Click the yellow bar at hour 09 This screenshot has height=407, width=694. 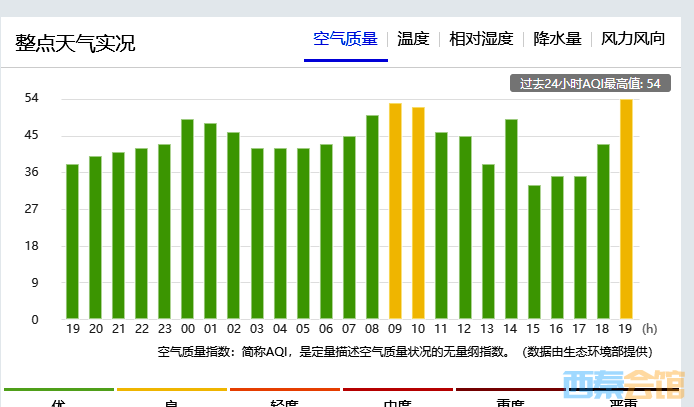[395, 211]
